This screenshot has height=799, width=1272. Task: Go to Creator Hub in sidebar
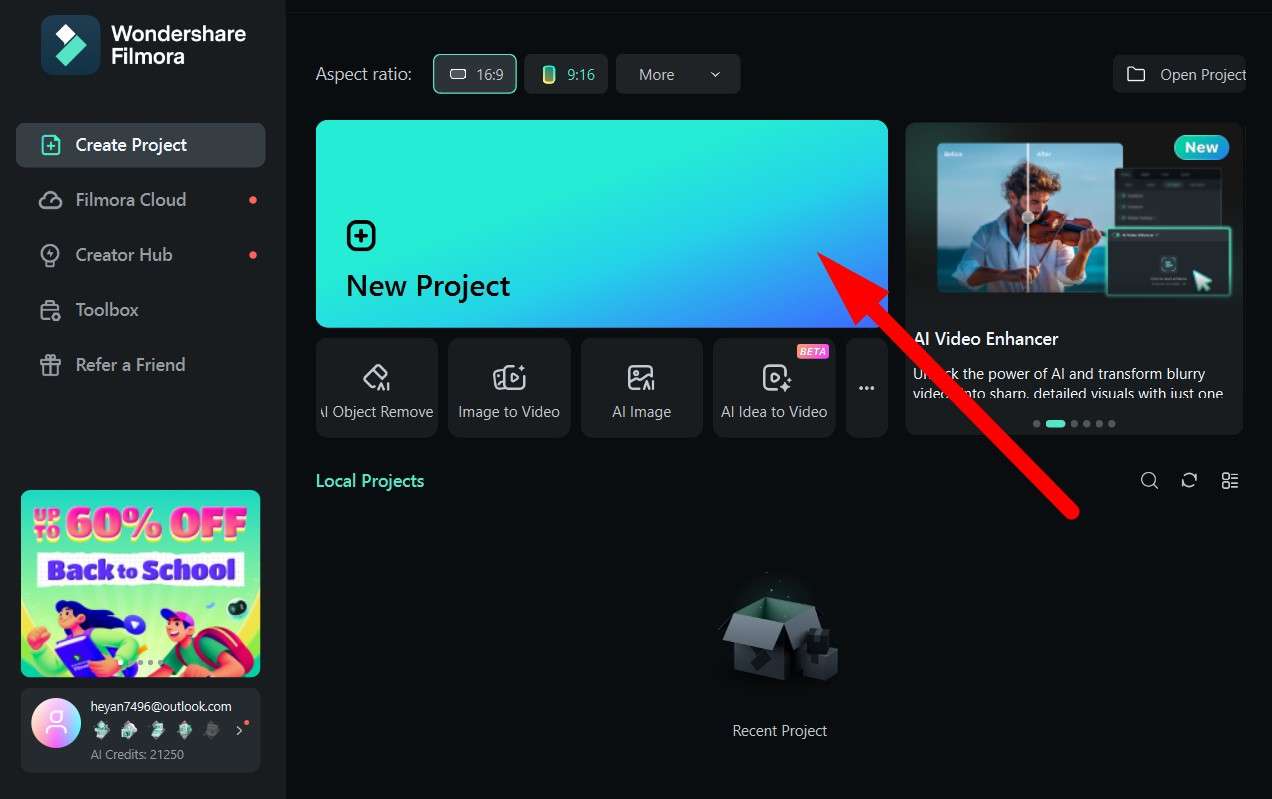point(140,255)
